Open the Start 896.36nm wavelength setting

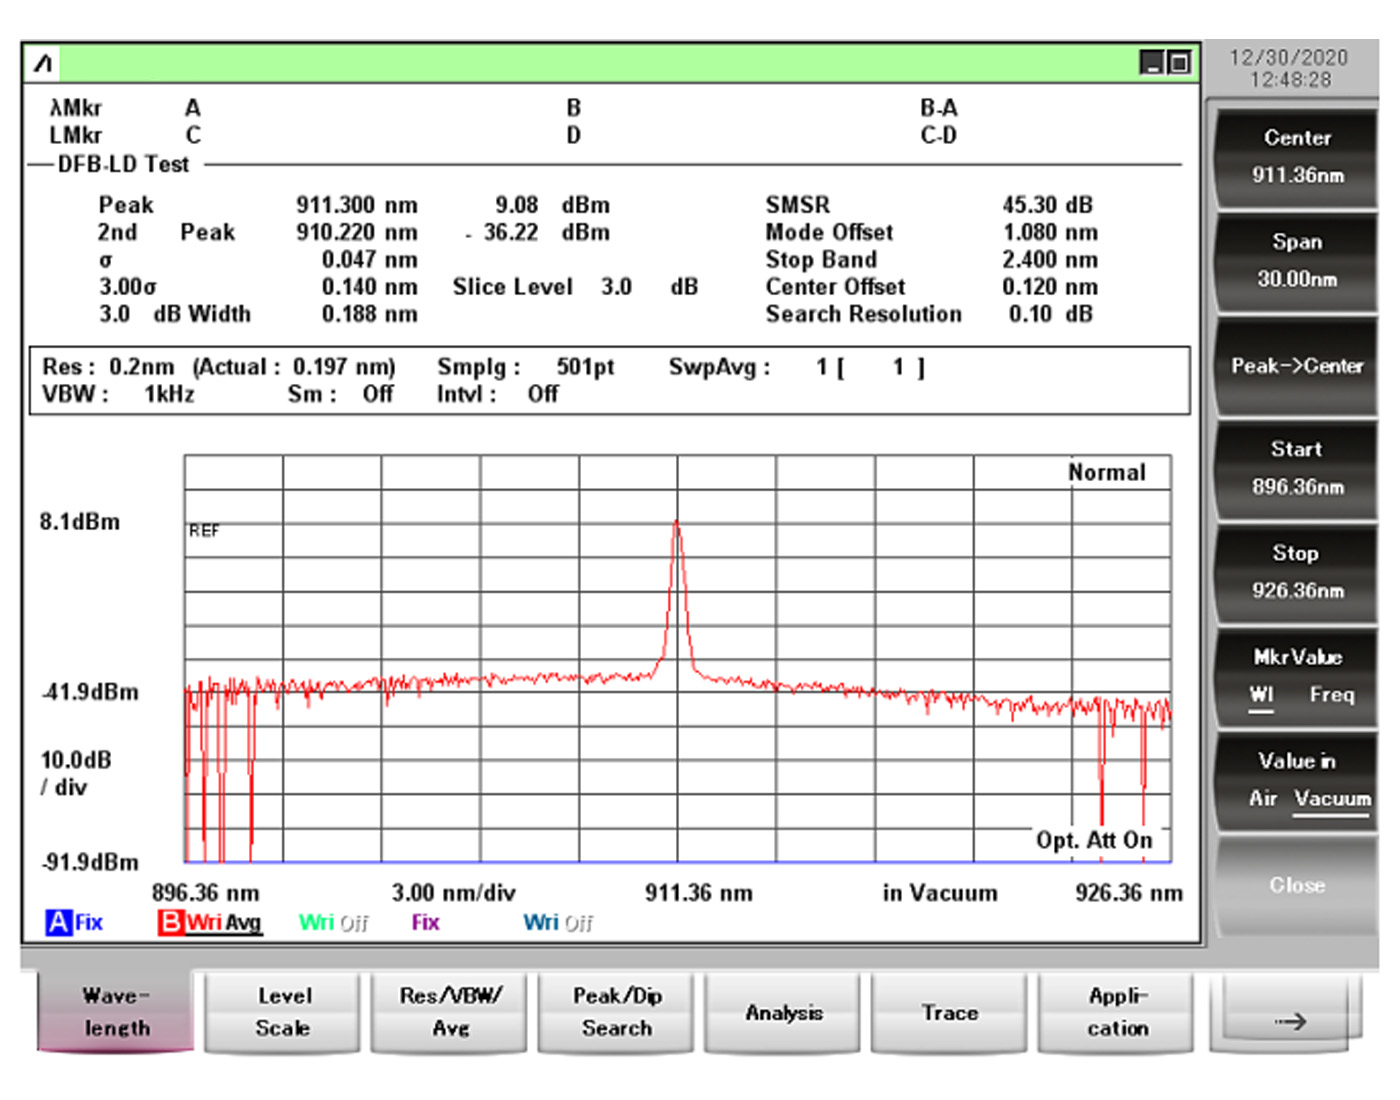1296,468
